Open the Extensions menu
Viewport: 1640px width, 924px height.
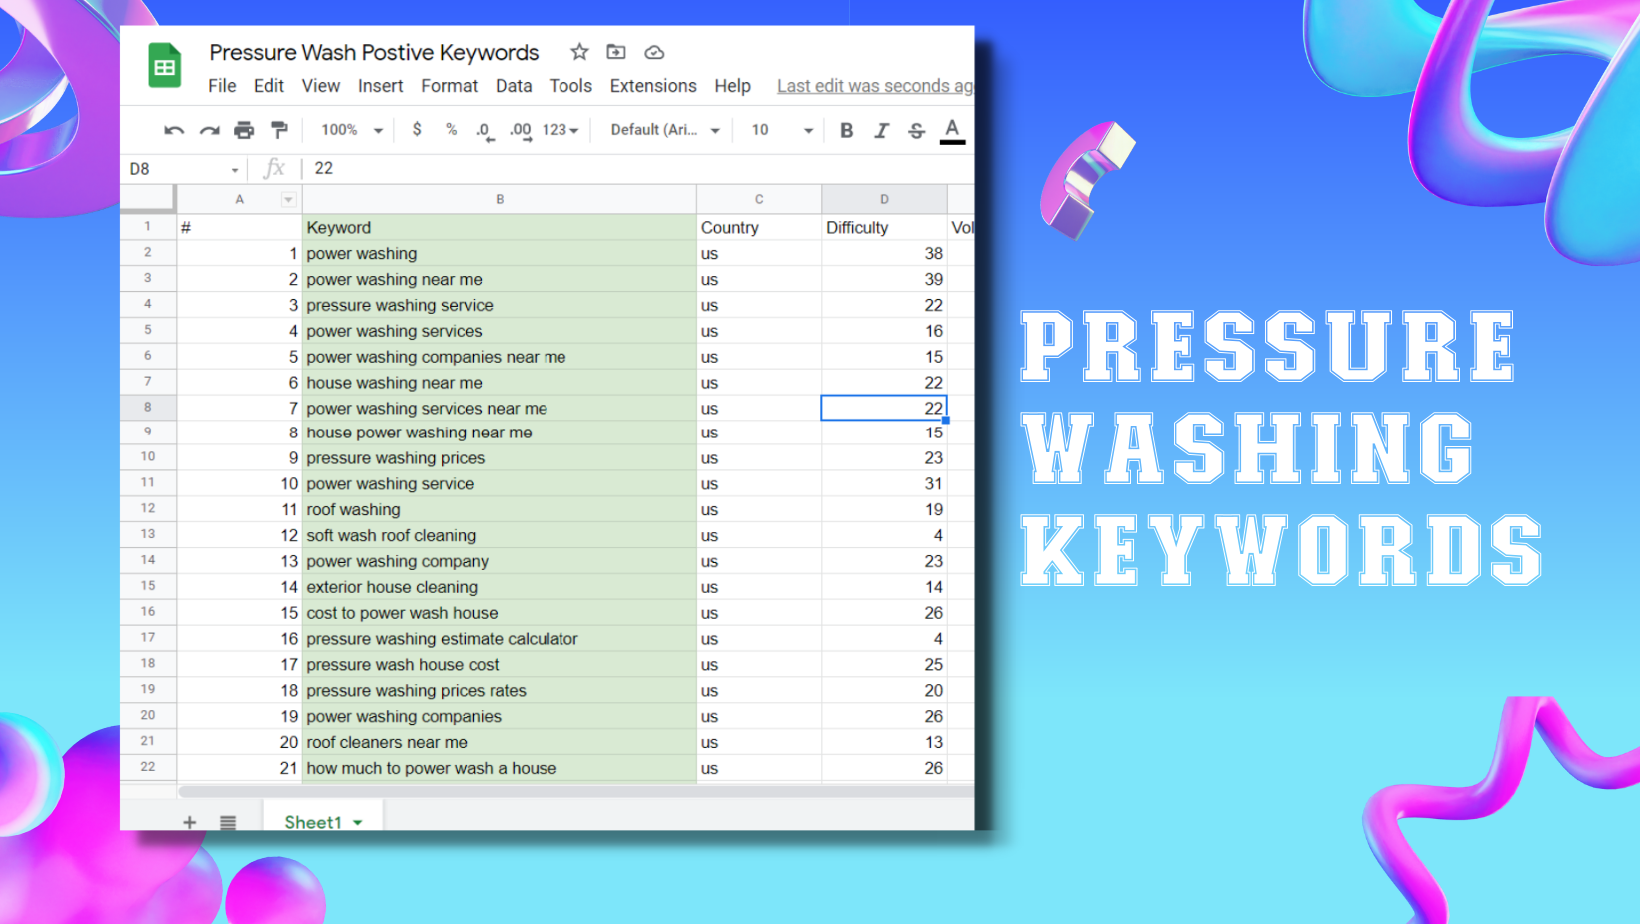652,86
